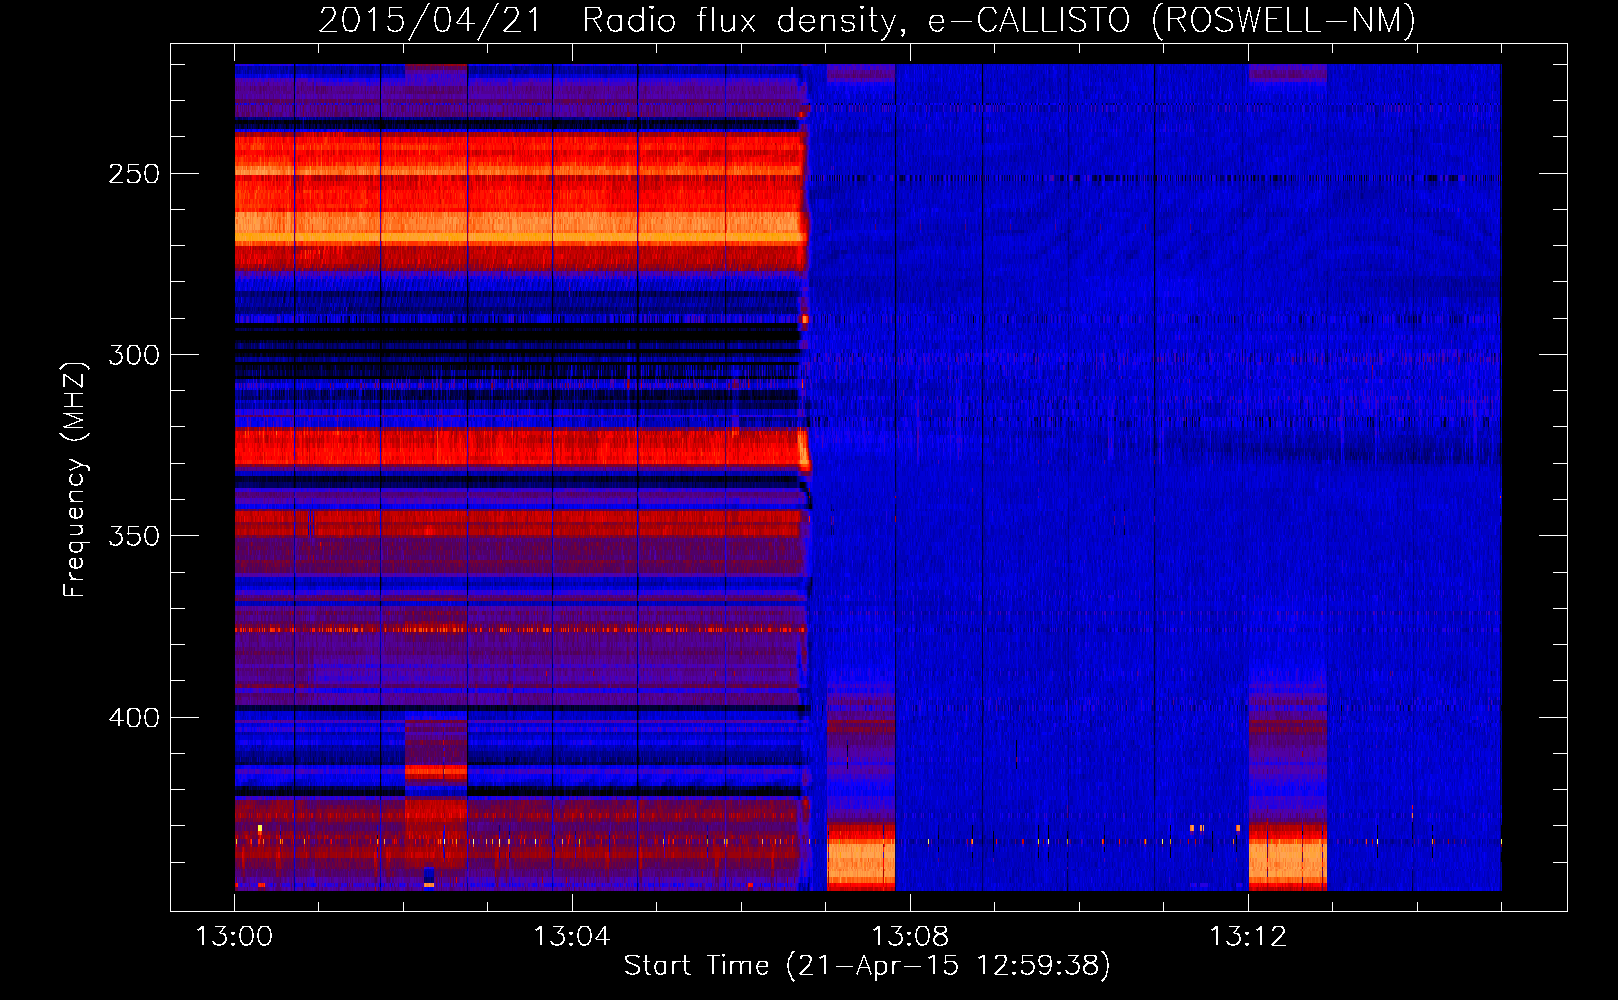
Task: Select the 13:04 time tick label
Action: pyautogui.click(x=572, y=937)
